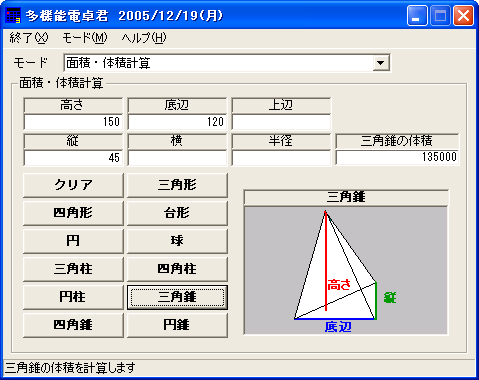Screen dimensions: 479x380
Task: Click the 三角錐 diagram heading
Action: (346, 197)
